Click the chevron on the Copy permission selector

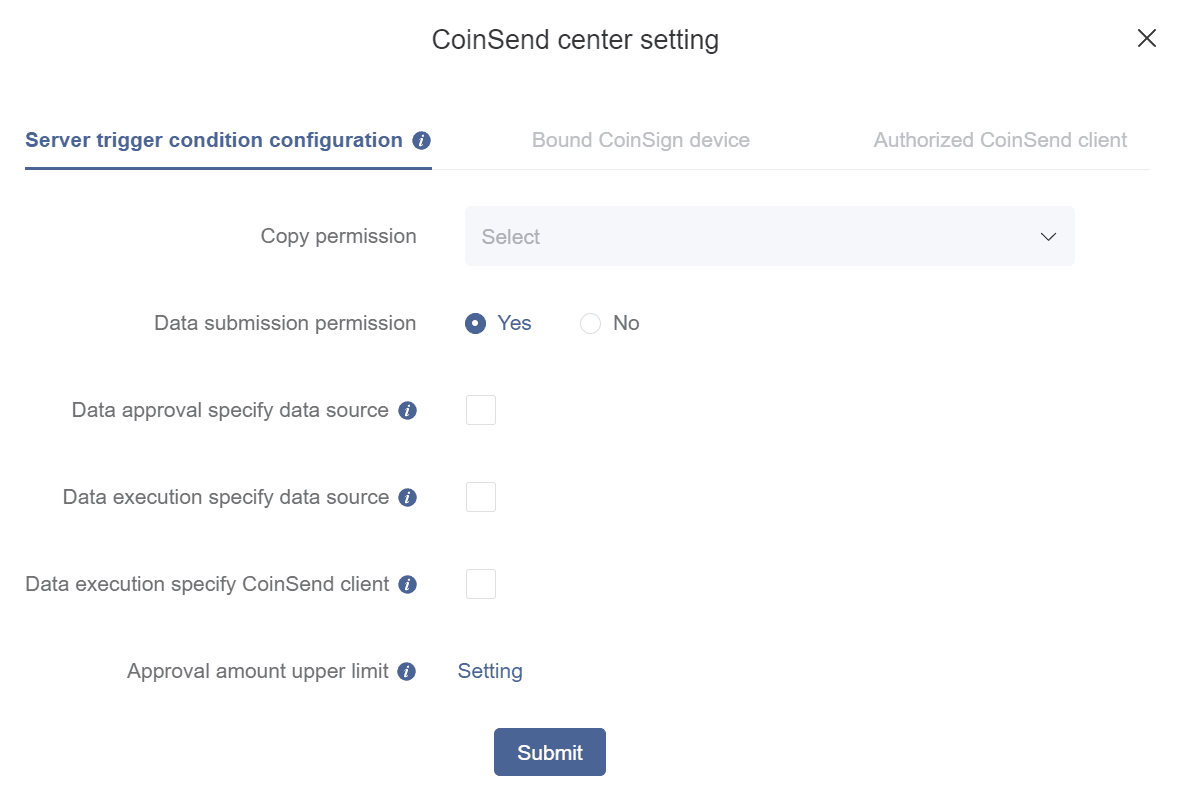pyautogui.click(x=1048, y=236)
